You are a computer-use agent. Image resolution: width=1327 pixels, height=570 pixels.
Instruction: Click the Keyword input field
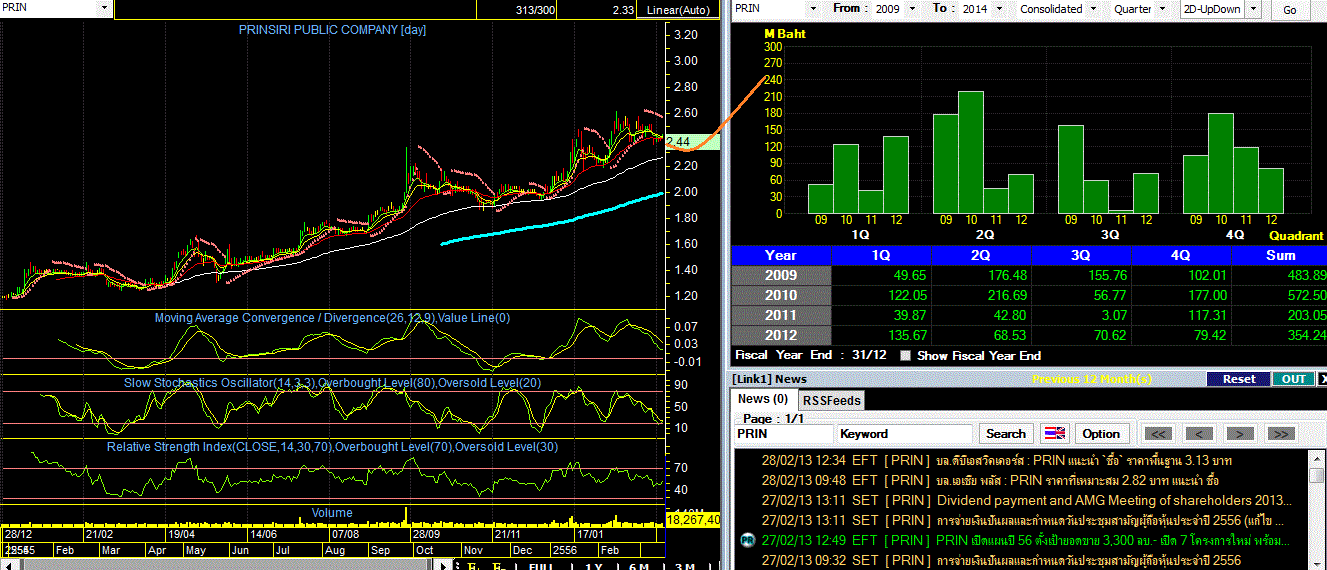905,434
